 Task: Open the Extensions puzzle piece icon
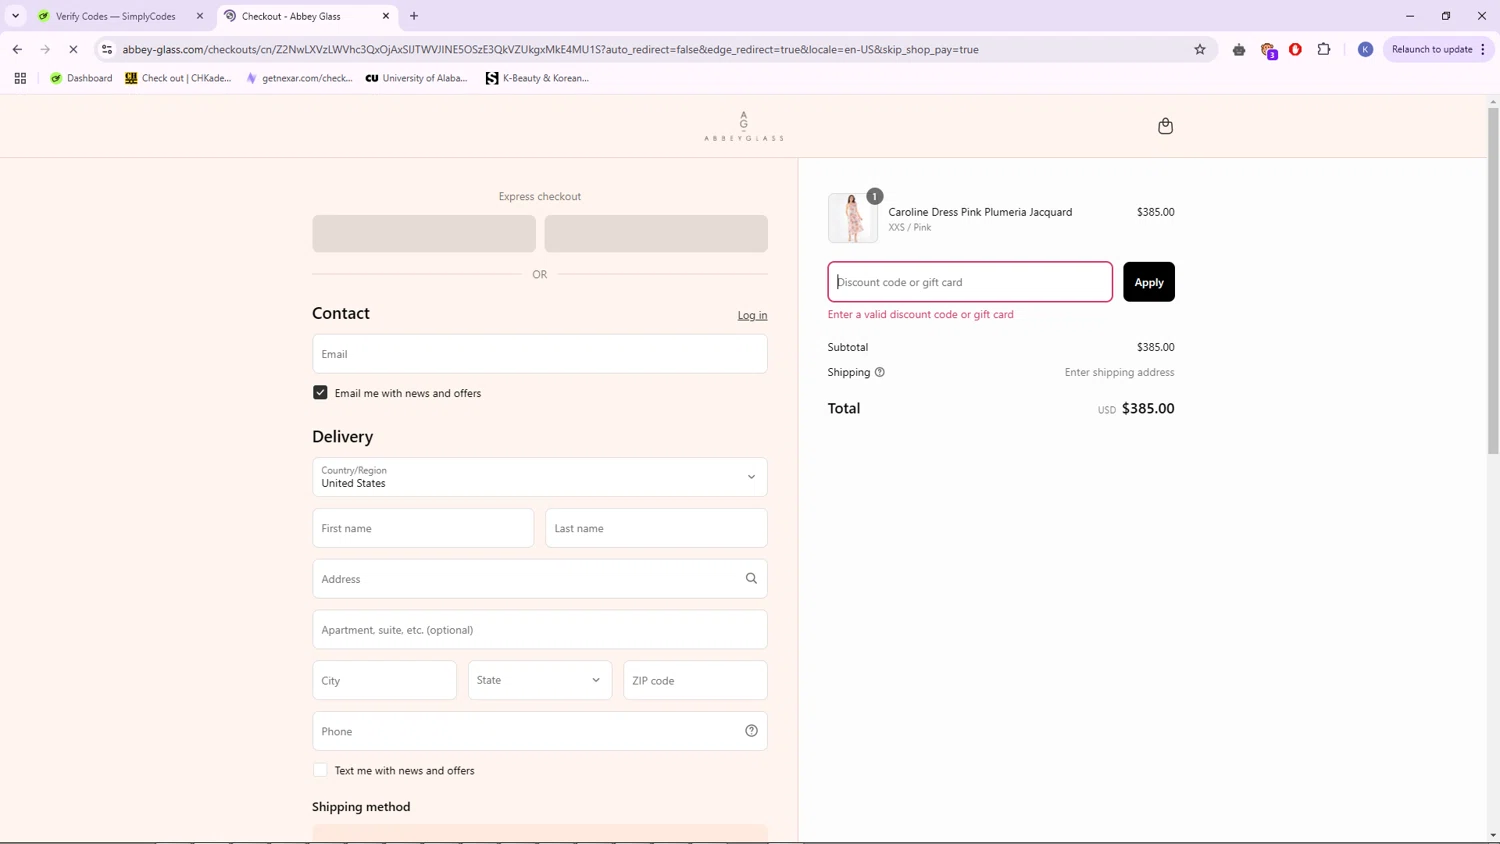point(1324,49)
